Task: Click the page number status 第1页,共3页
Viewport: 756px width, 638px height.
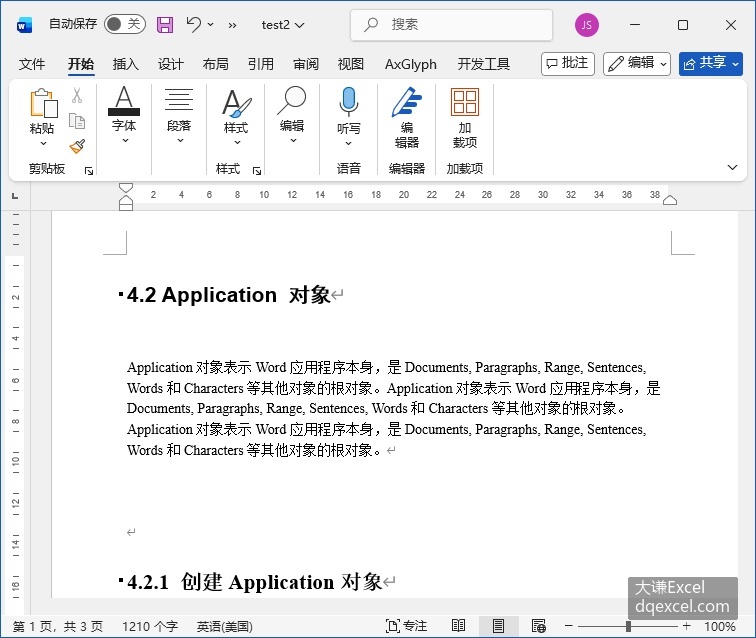Action: coord(58,626)
